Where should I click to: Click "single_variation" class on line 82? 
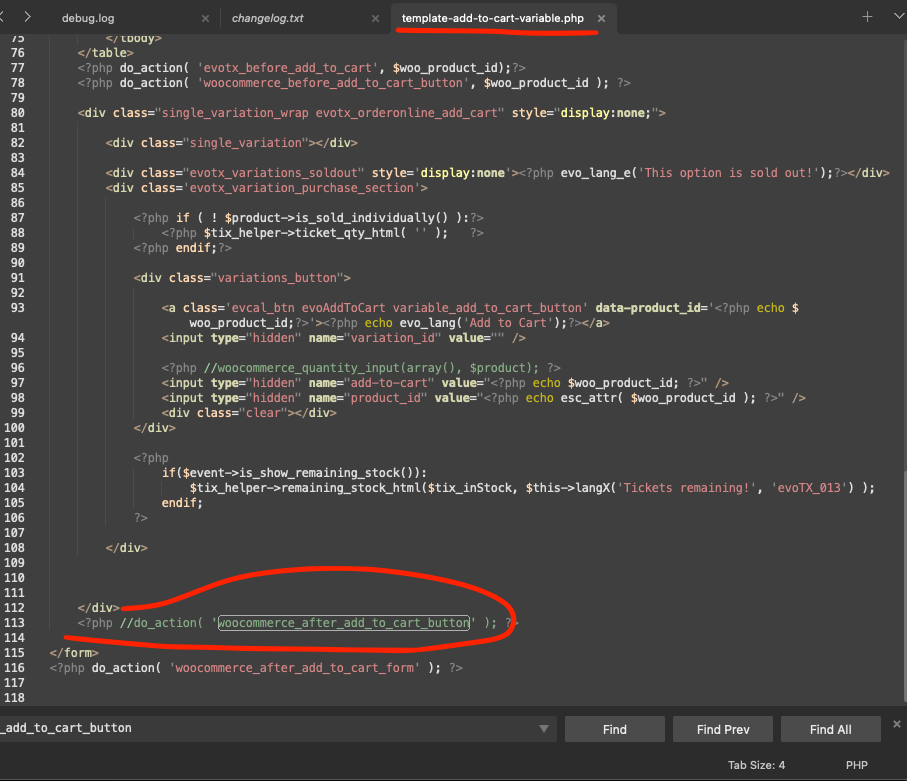point(246,143)
